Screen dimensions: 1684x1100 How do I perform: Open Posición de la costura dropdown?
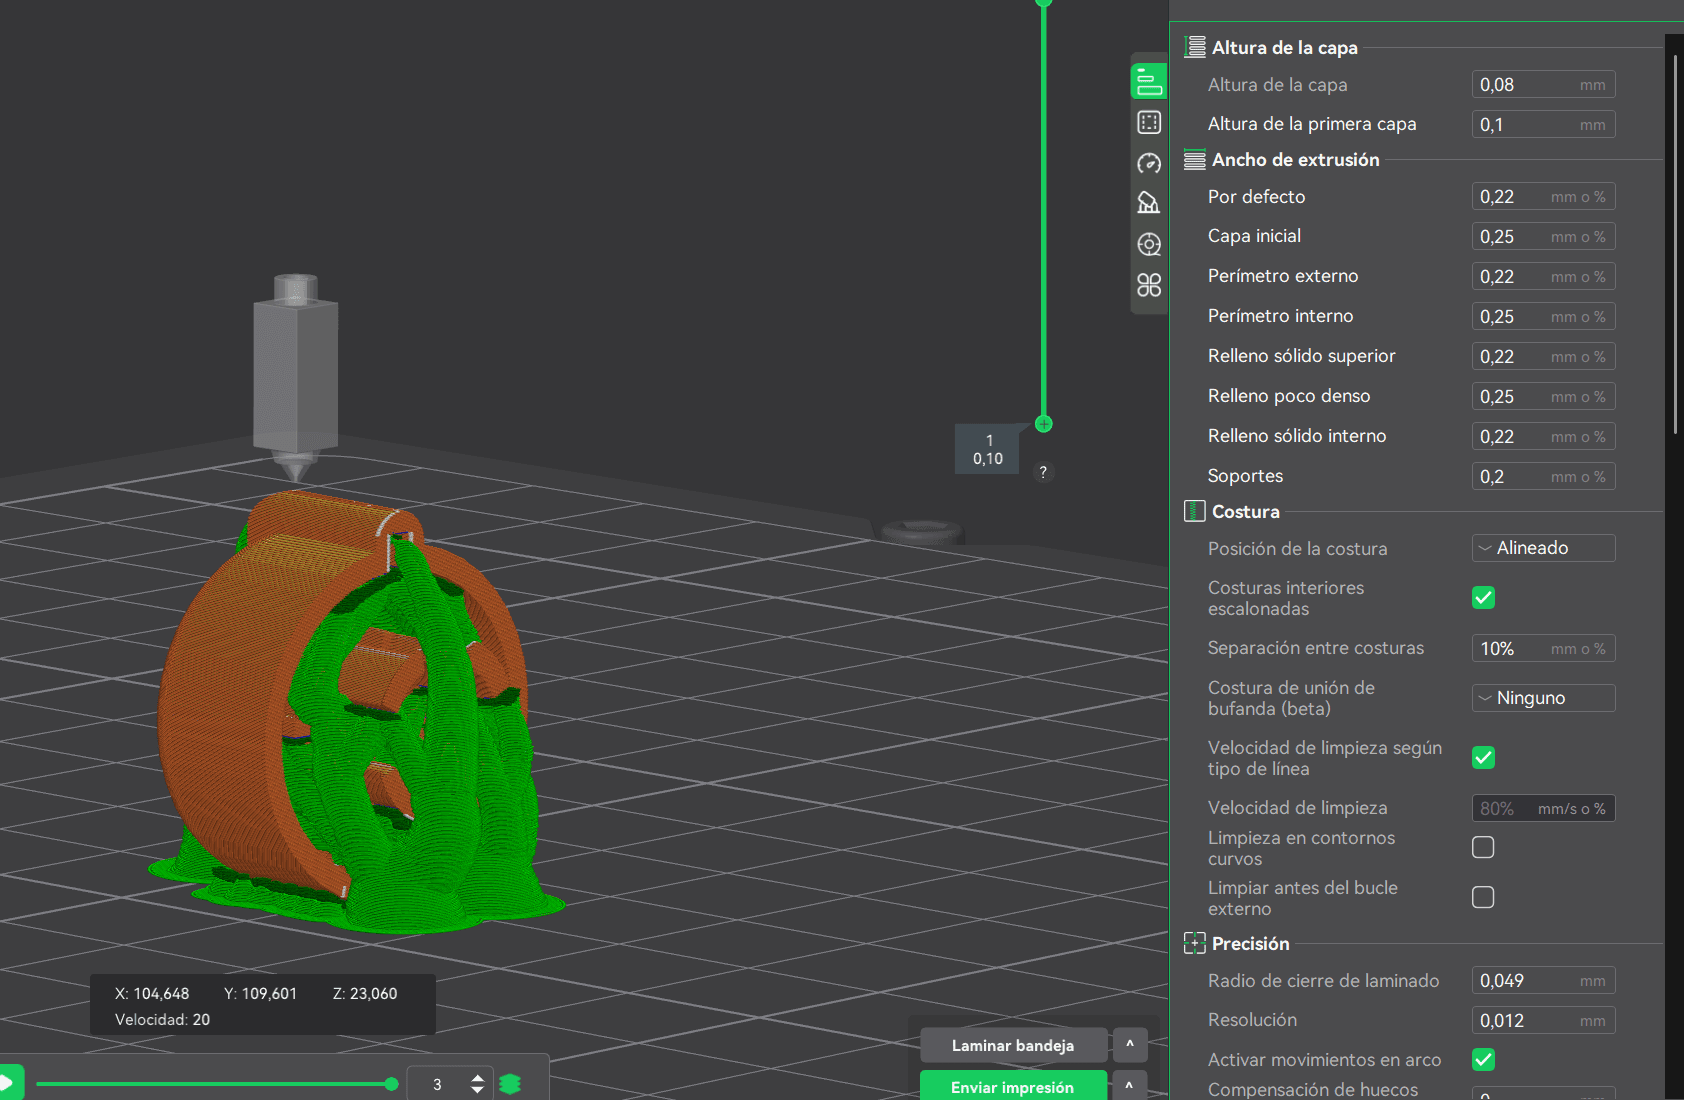point(1543,548)
